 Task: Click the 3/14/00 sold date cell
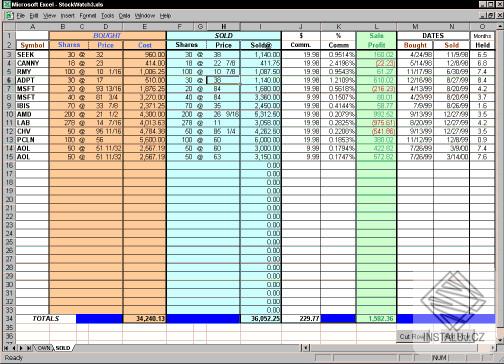point(451,157)
